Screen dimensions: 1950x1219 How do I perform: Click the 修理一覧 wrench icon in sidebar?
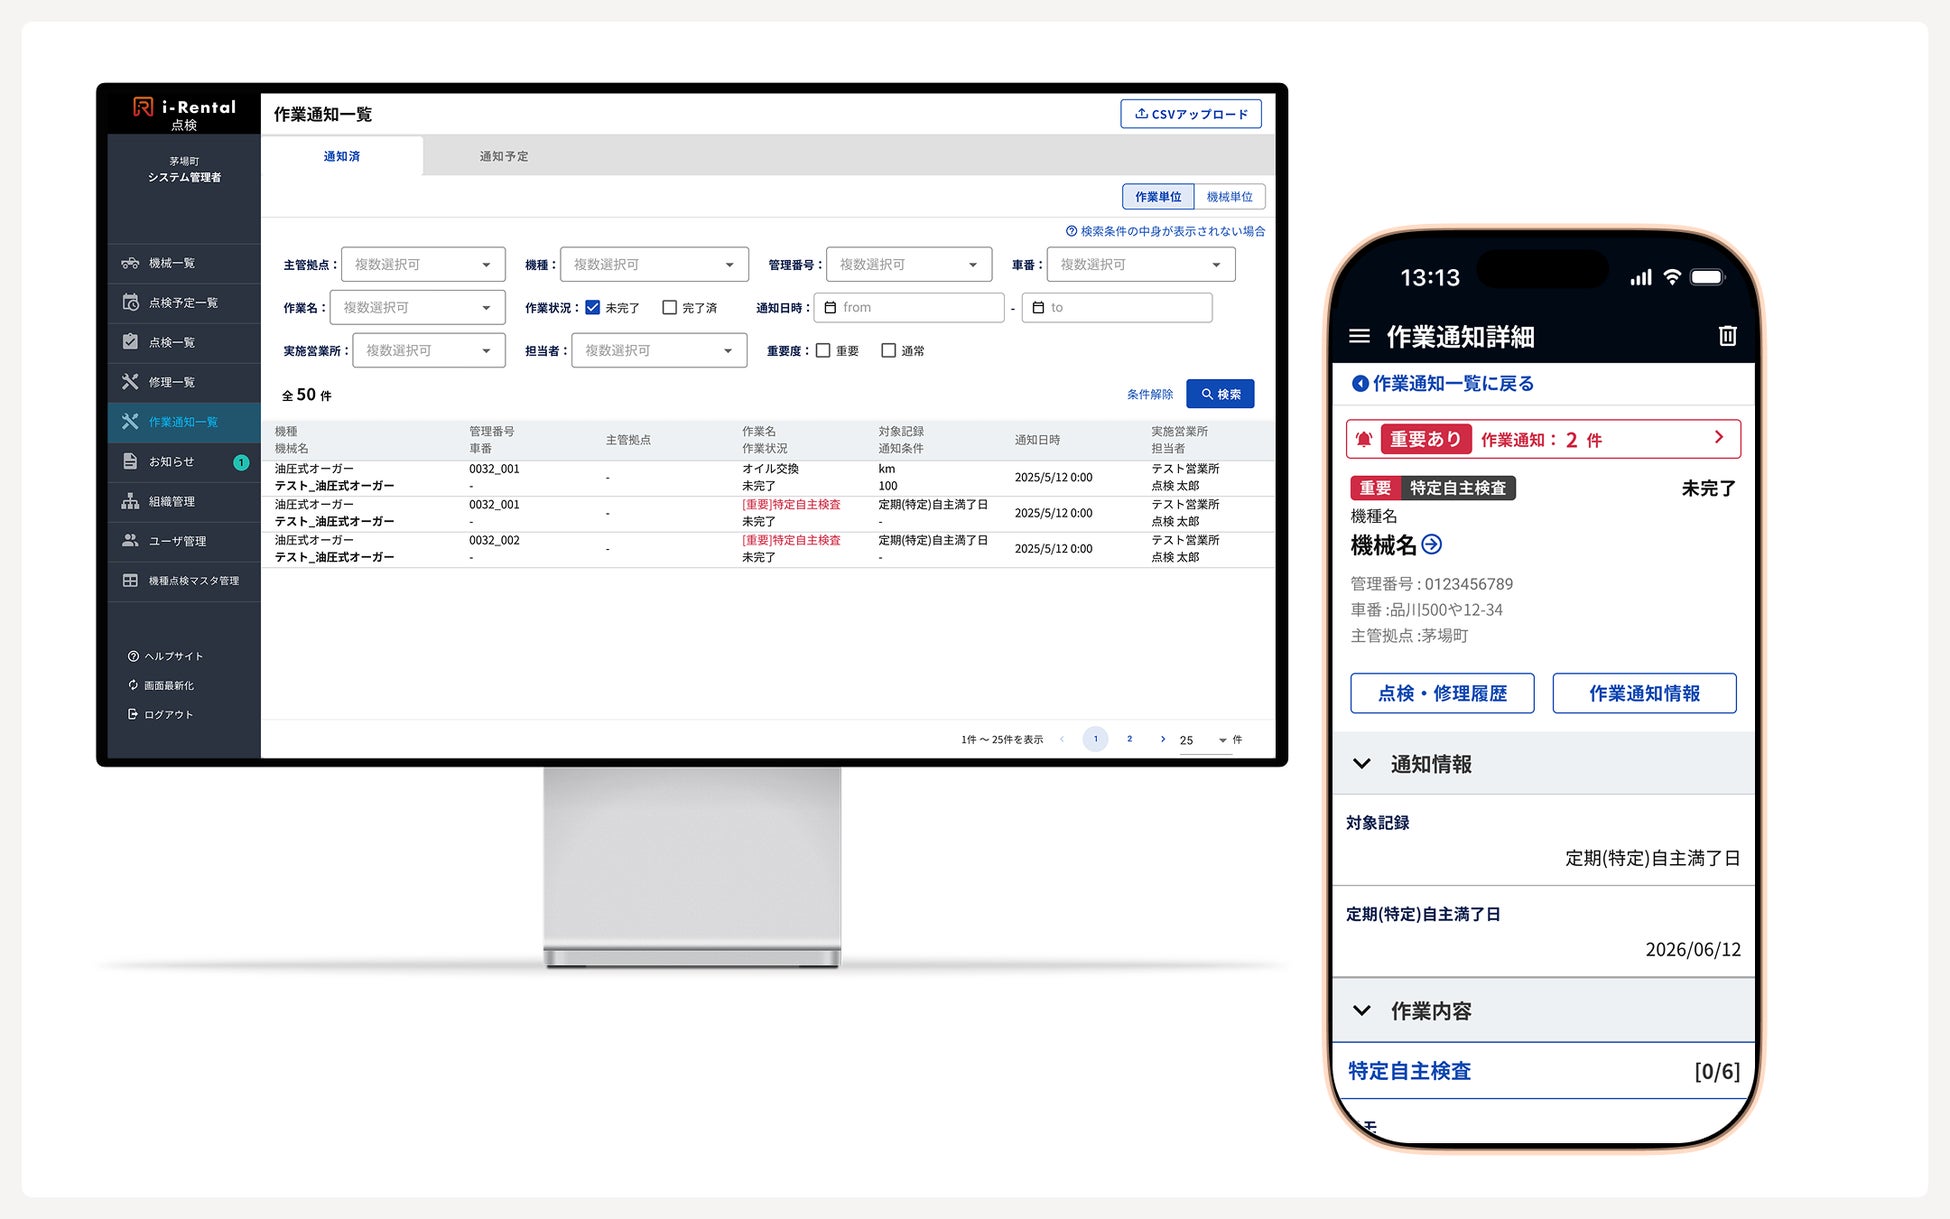click(x=130, y=382)
